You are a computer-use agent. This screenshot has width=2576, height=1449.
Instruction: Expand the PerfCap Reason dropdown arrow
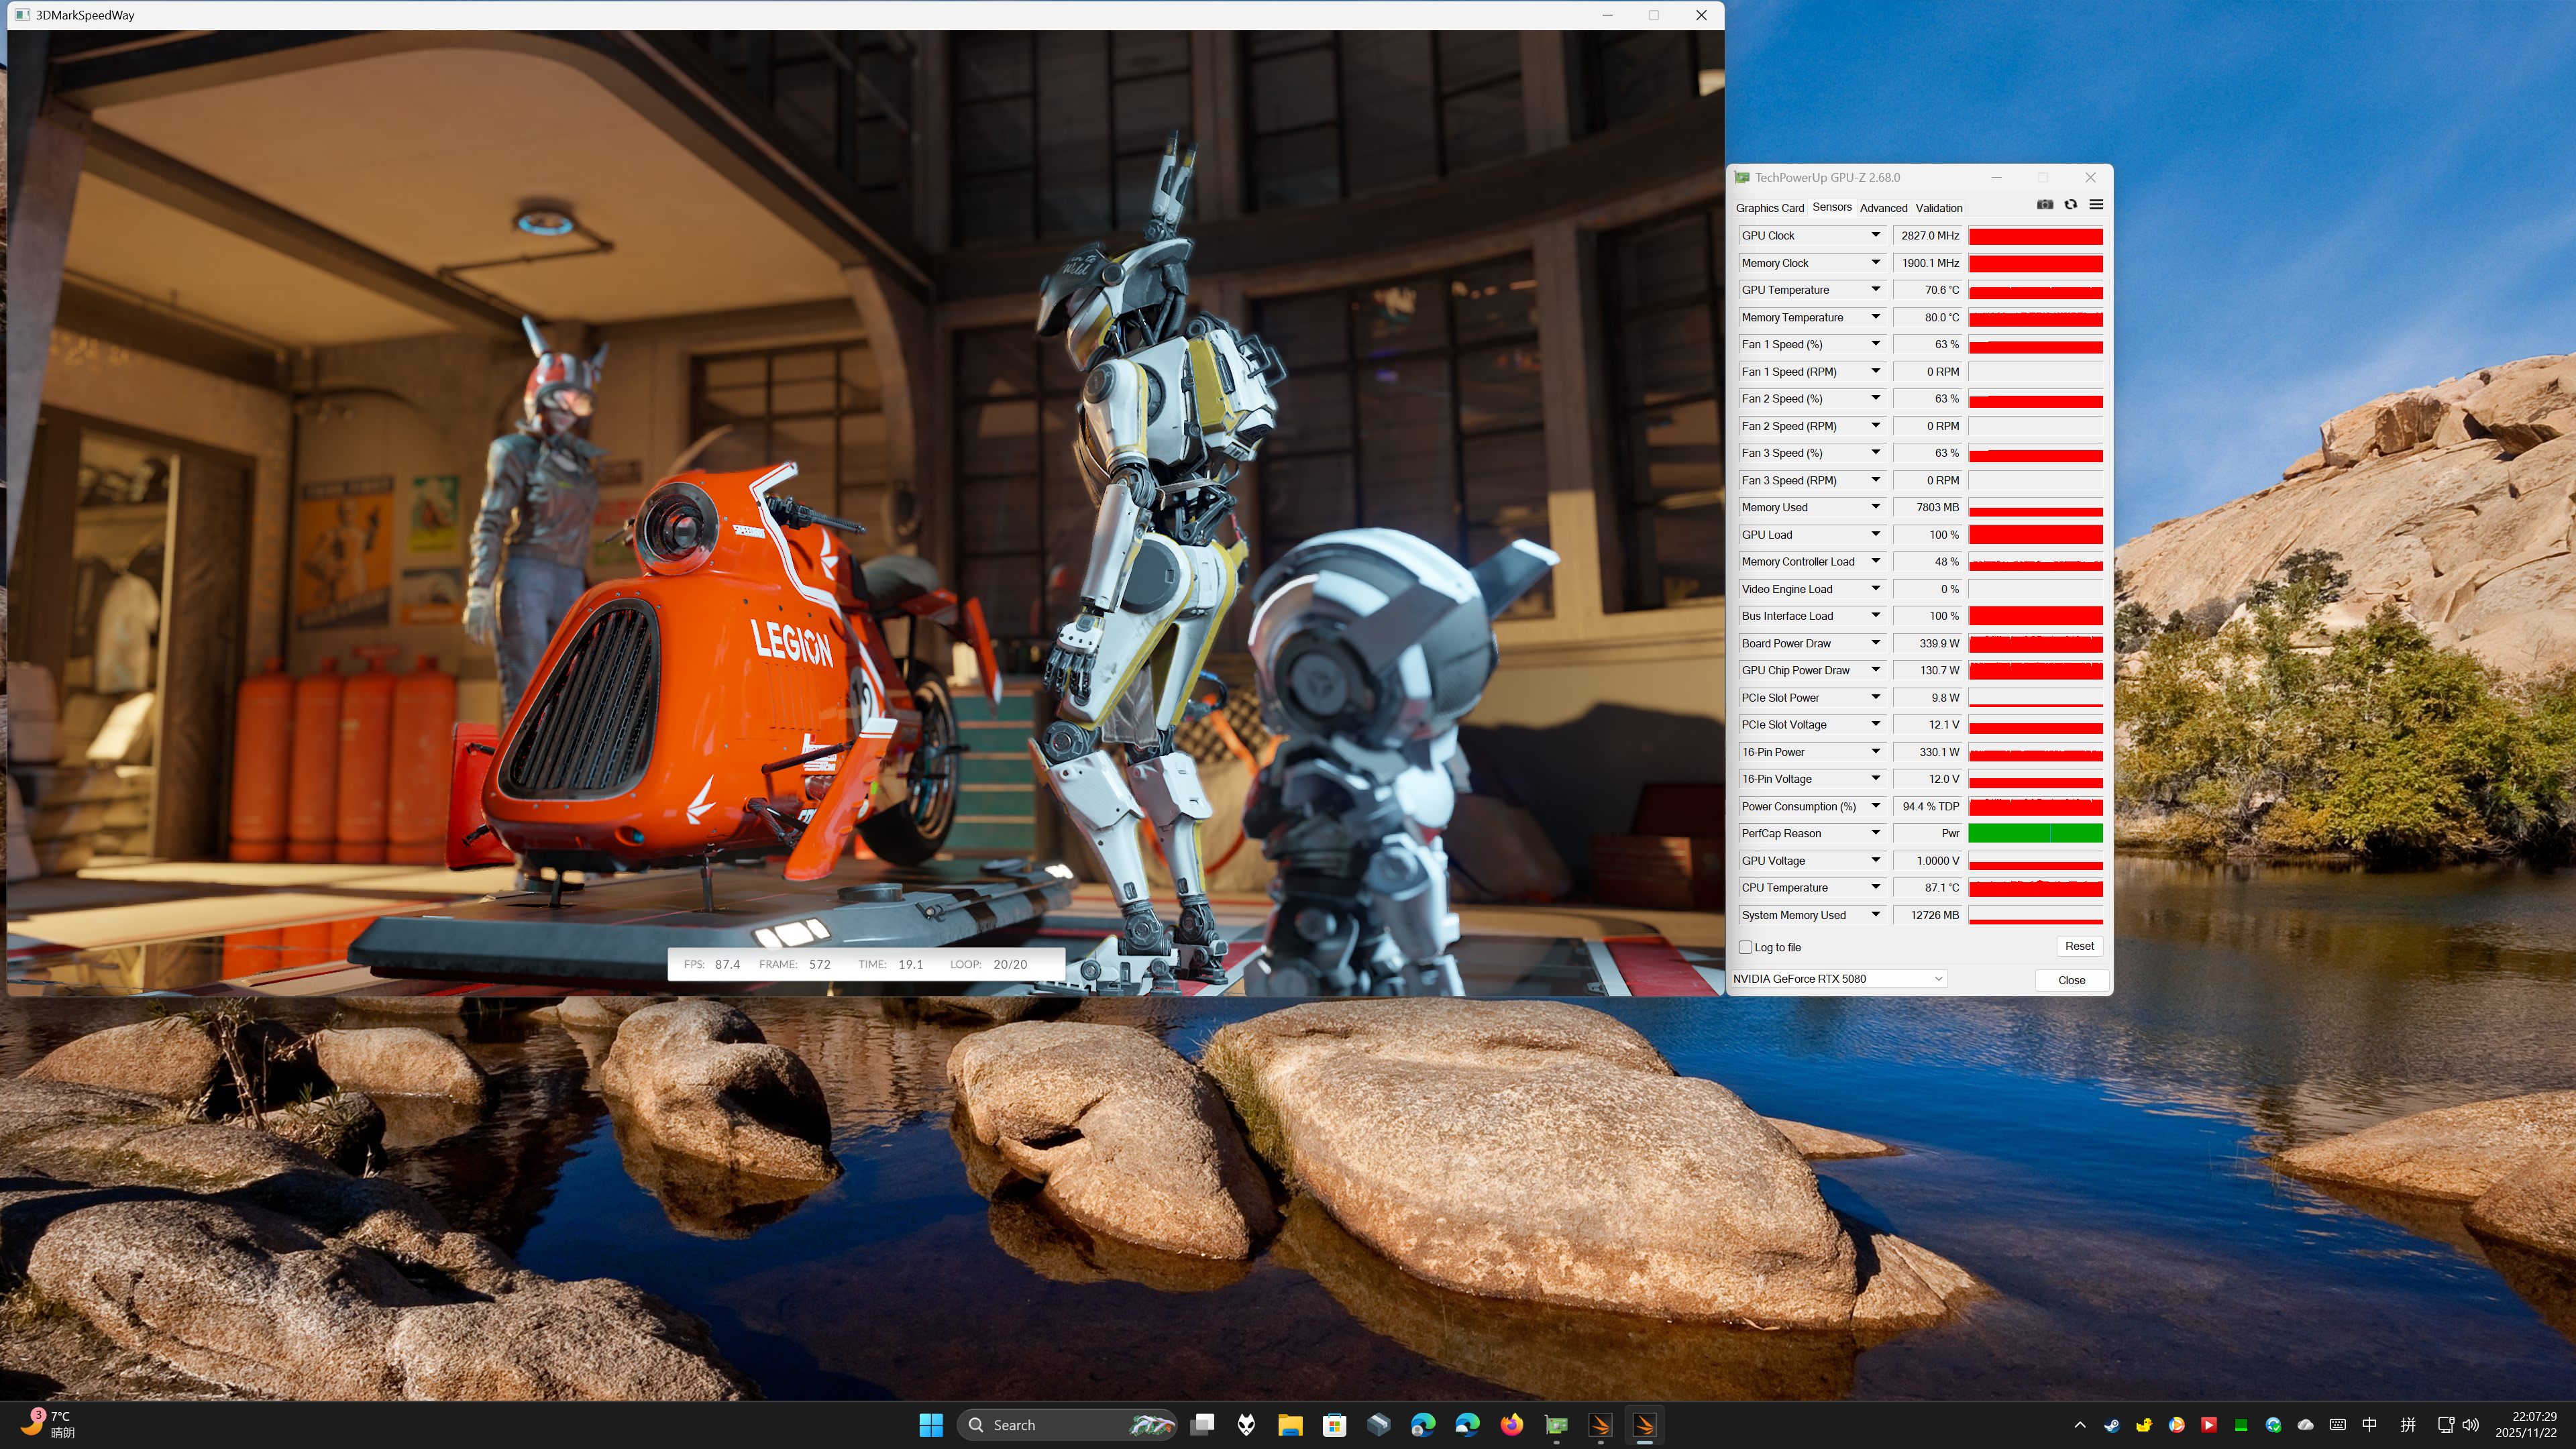tap(1876, 833)
